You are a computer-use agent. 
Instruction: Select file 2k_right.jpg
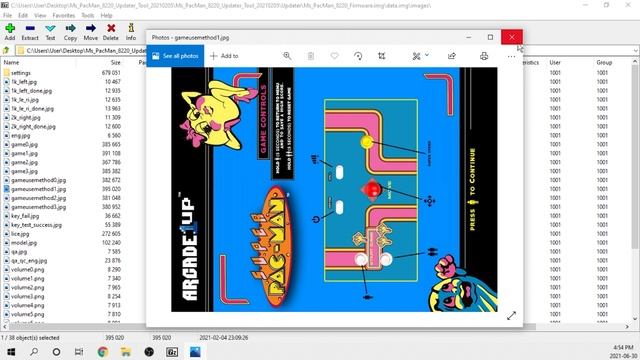coord(26,118)
